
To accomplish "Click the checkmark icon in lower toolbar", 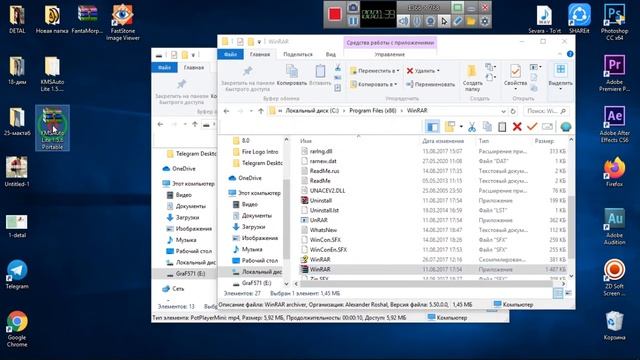I will click(x=531, y=127).
